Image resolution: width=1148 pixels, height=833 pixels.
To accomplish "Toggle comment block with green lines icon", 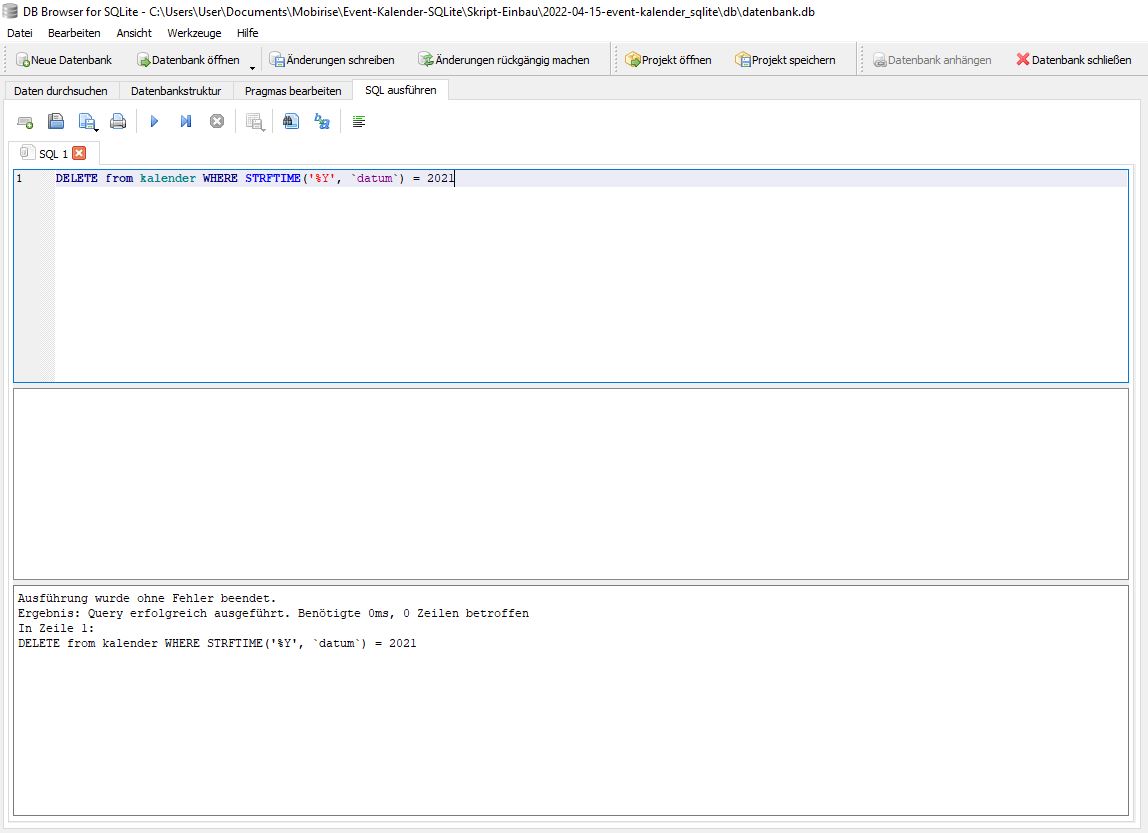I will tap(359, 121).
